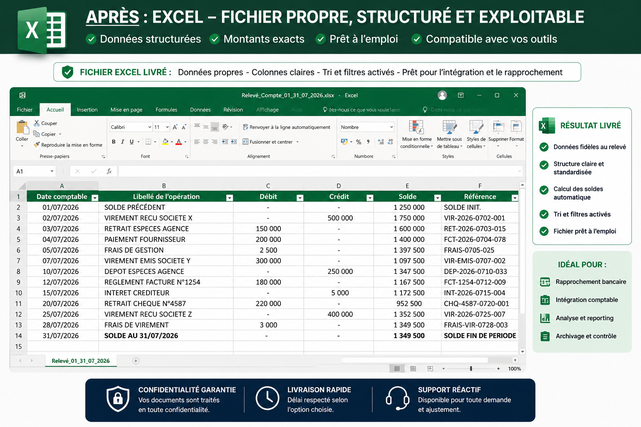The width and height of the screenshot is (641, 427).
Task: Select cell SOLDE AU 31/07/2026
Action: click(166, 335)
